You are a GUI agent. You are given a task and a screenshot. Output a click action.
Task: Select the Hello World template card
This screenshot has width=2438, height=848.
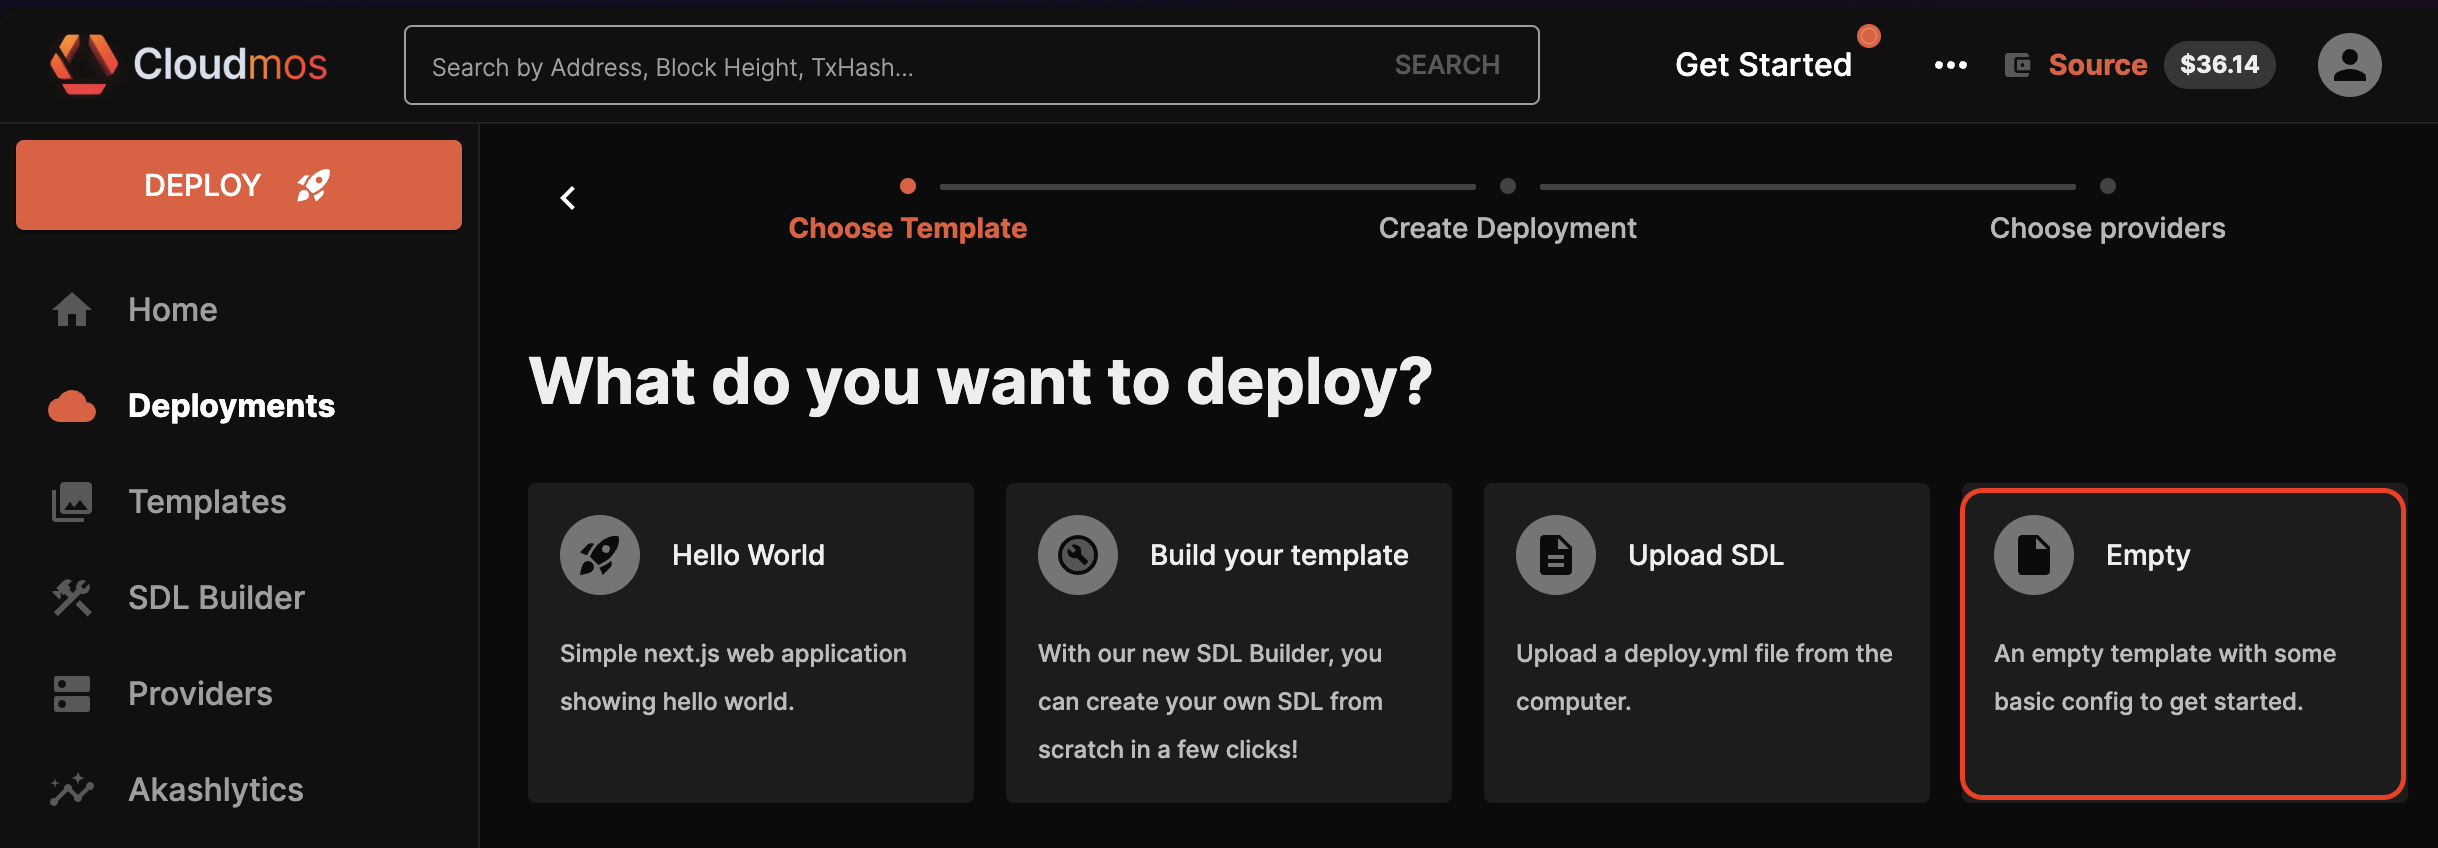coord(751,643)
